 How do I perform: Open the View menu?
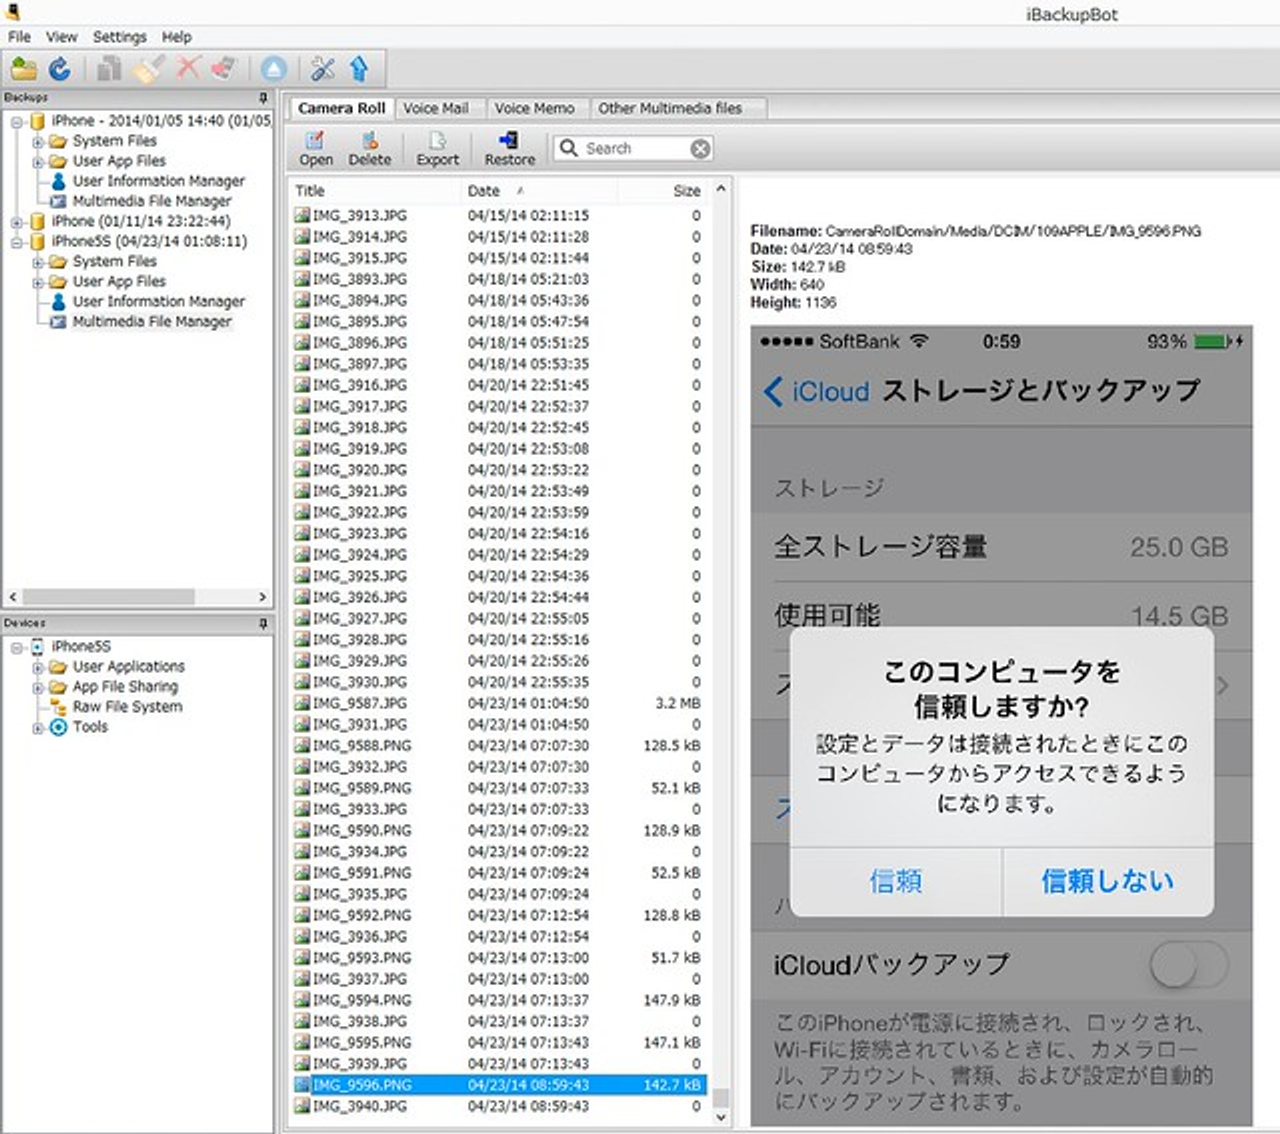pos(61,36)
